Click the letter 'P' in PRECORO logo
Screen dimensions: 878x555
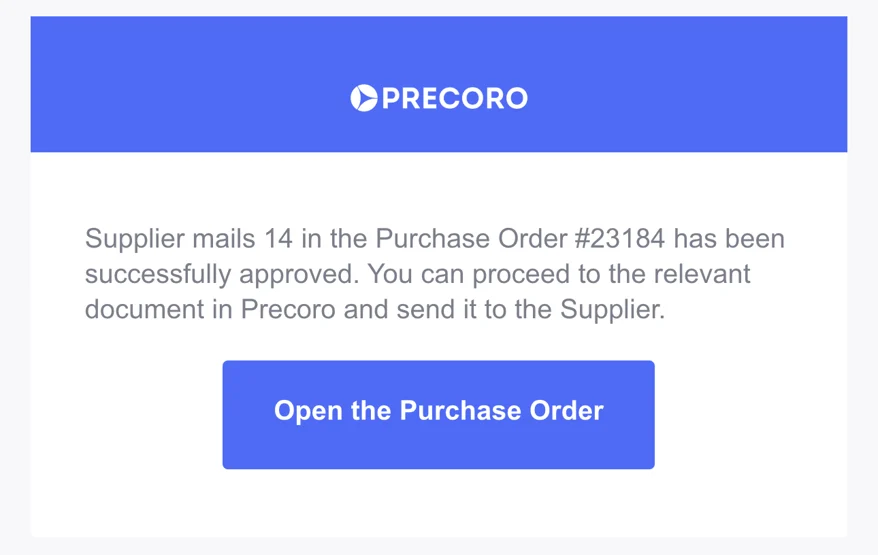click(x=391, y=99)
